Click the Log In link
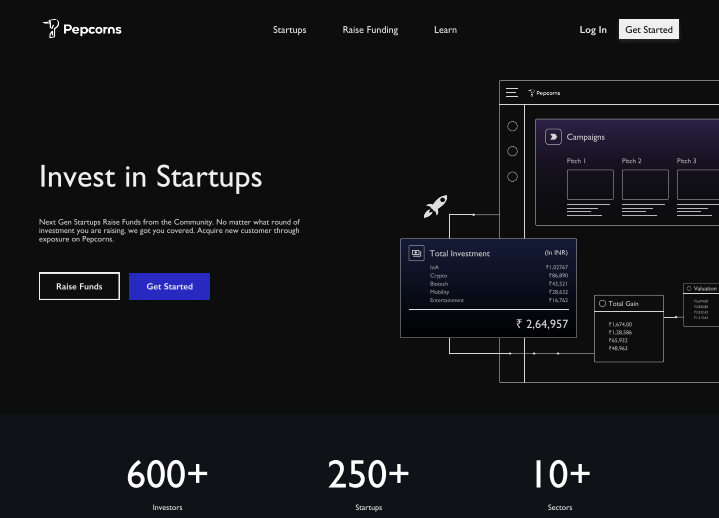 click(x=593, y=30)
